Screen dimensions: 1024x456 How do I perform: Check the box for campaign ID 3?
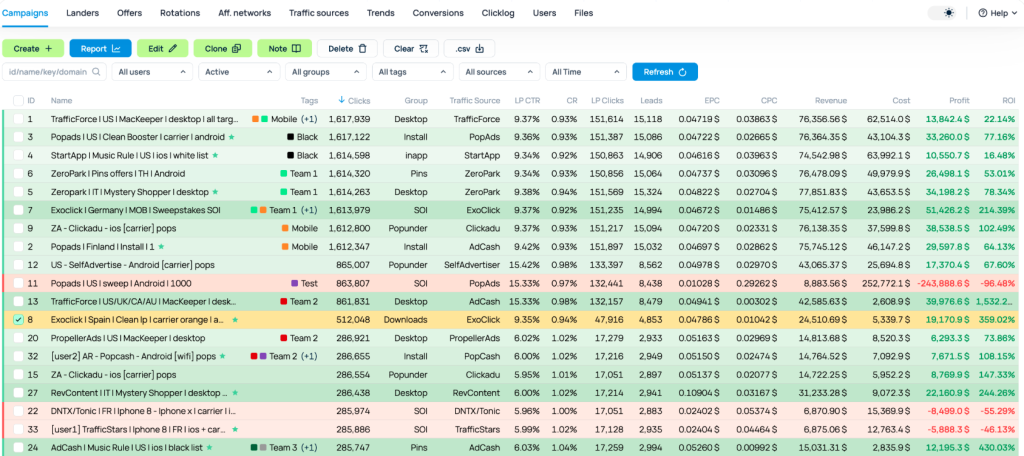pyautogui.click(x=18, y=137)
